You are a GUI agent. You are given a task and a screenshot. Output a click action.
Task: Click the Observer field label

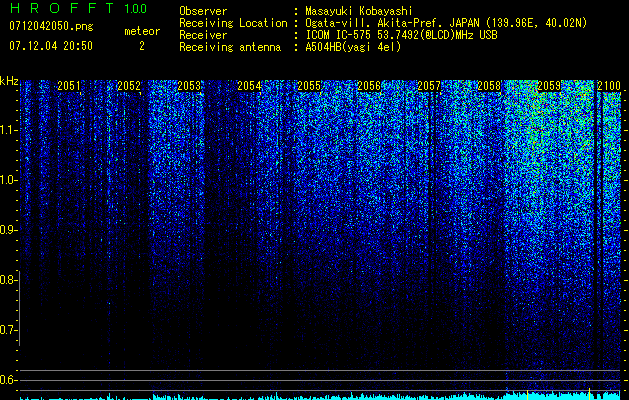(x=203, y=11)
